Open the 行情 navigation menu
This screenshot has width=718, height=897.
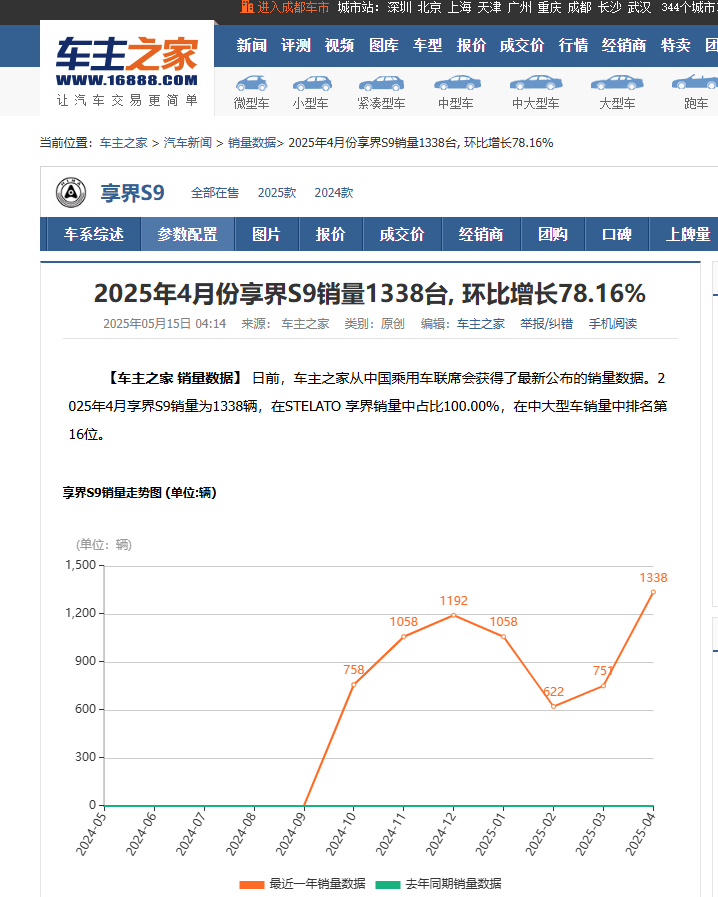pyautogui.click(x=573, y=45)
